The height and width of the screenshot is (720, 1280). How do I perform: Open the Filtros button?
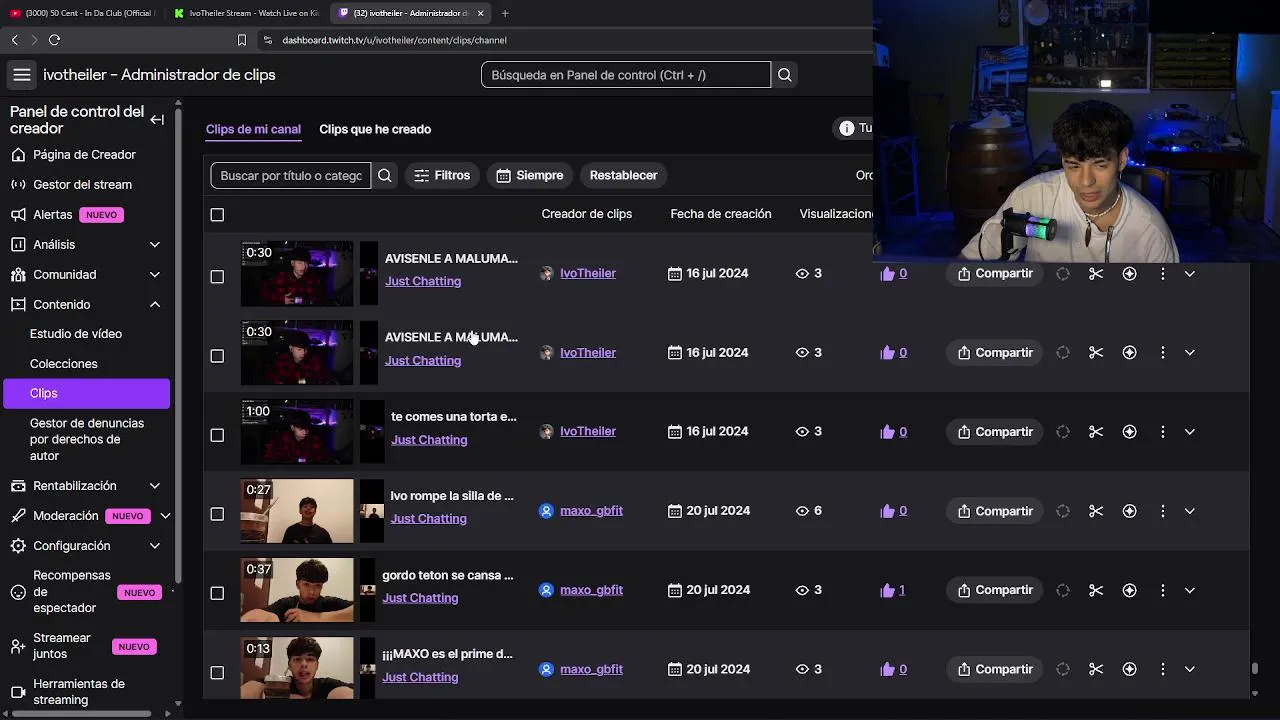pos(442,176)
